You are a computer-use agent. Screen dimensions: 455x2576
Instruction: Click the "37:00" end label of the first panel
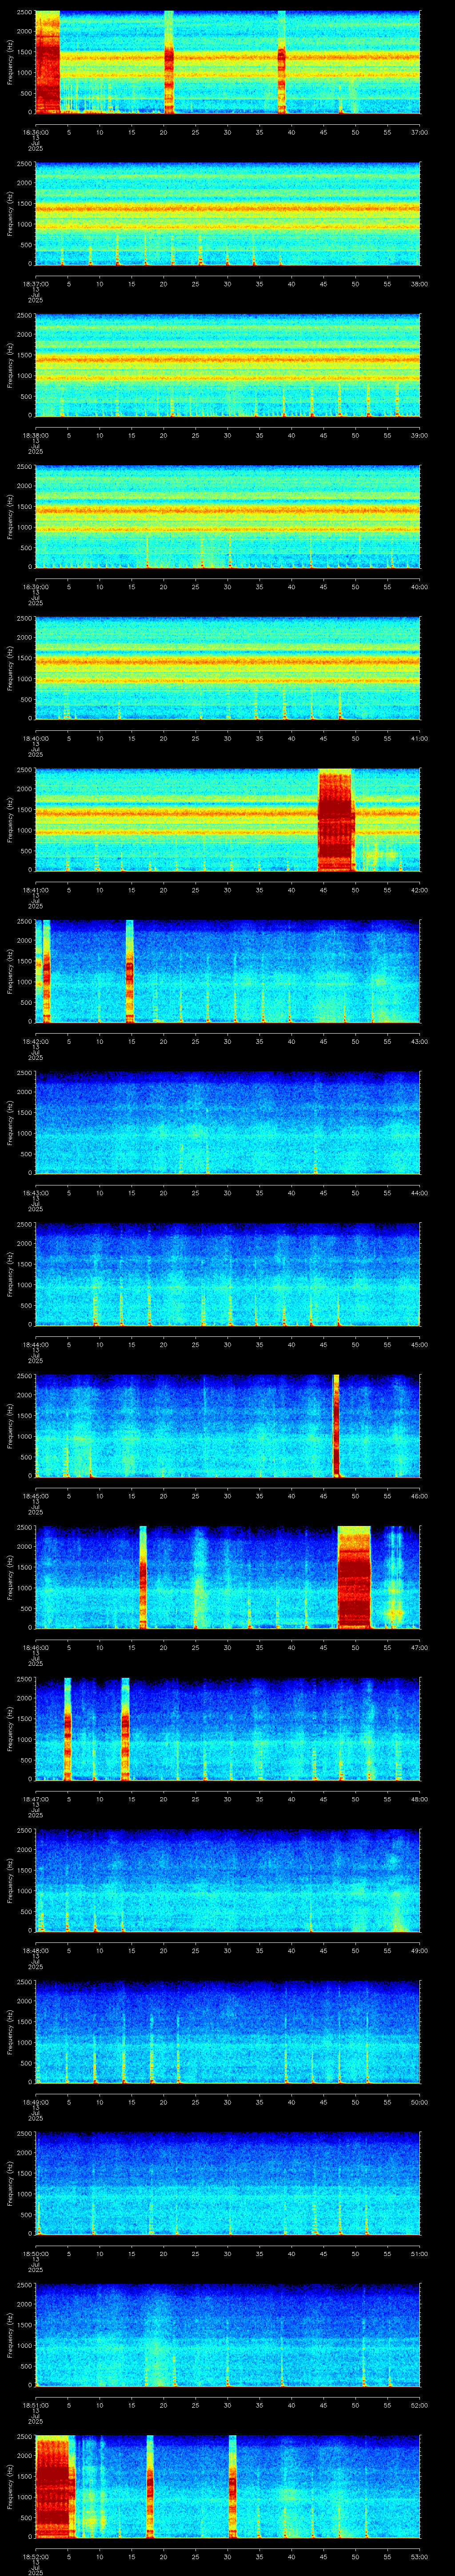(x=419, y=132)
